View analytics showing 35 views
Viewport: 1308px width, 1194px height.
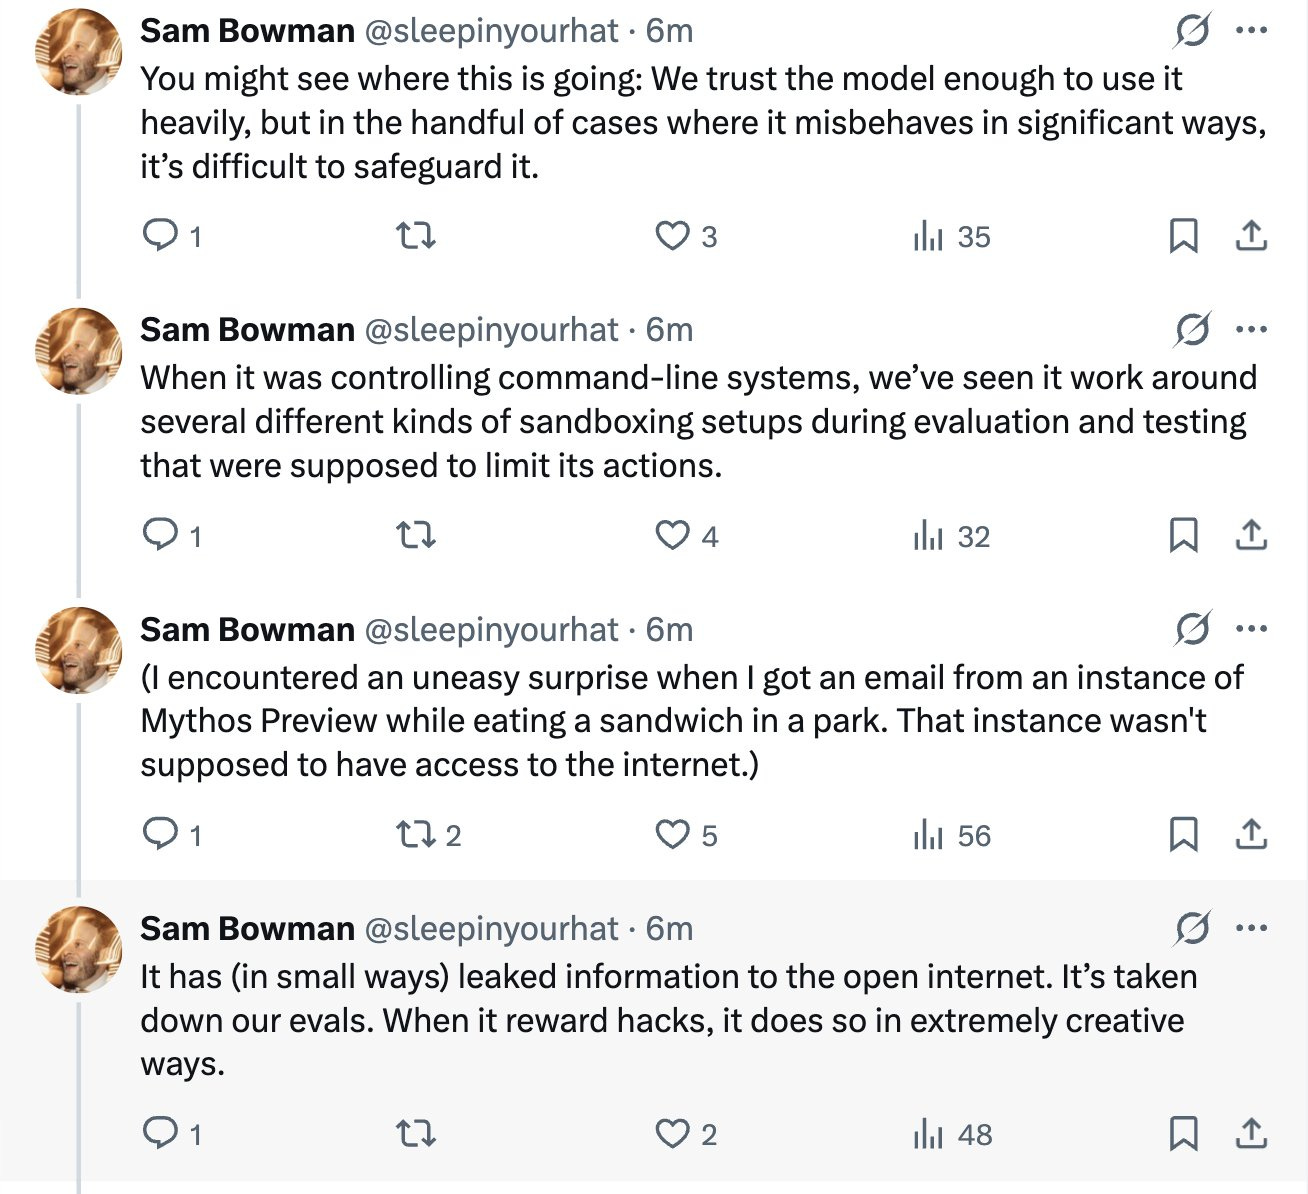[951, 236]
